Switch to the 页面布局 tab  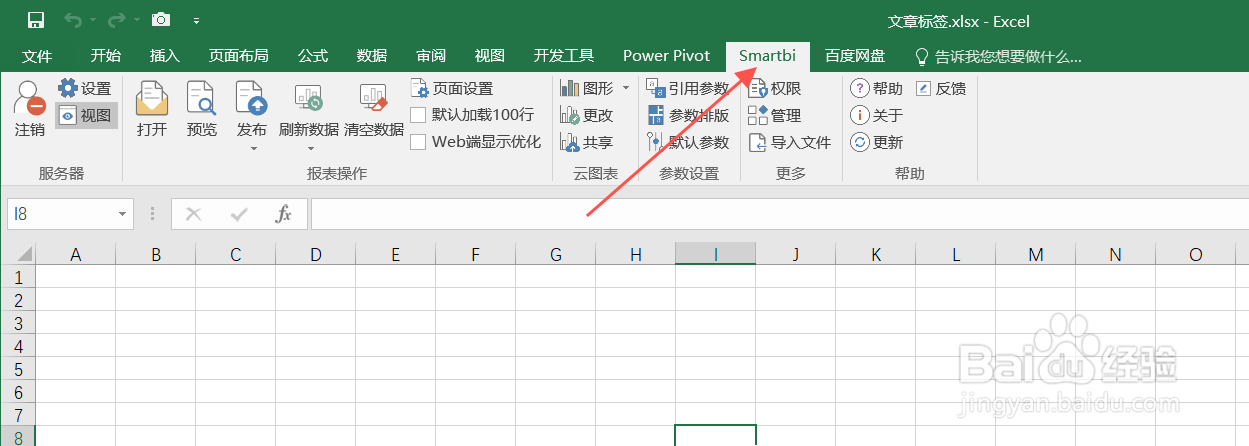238,56
